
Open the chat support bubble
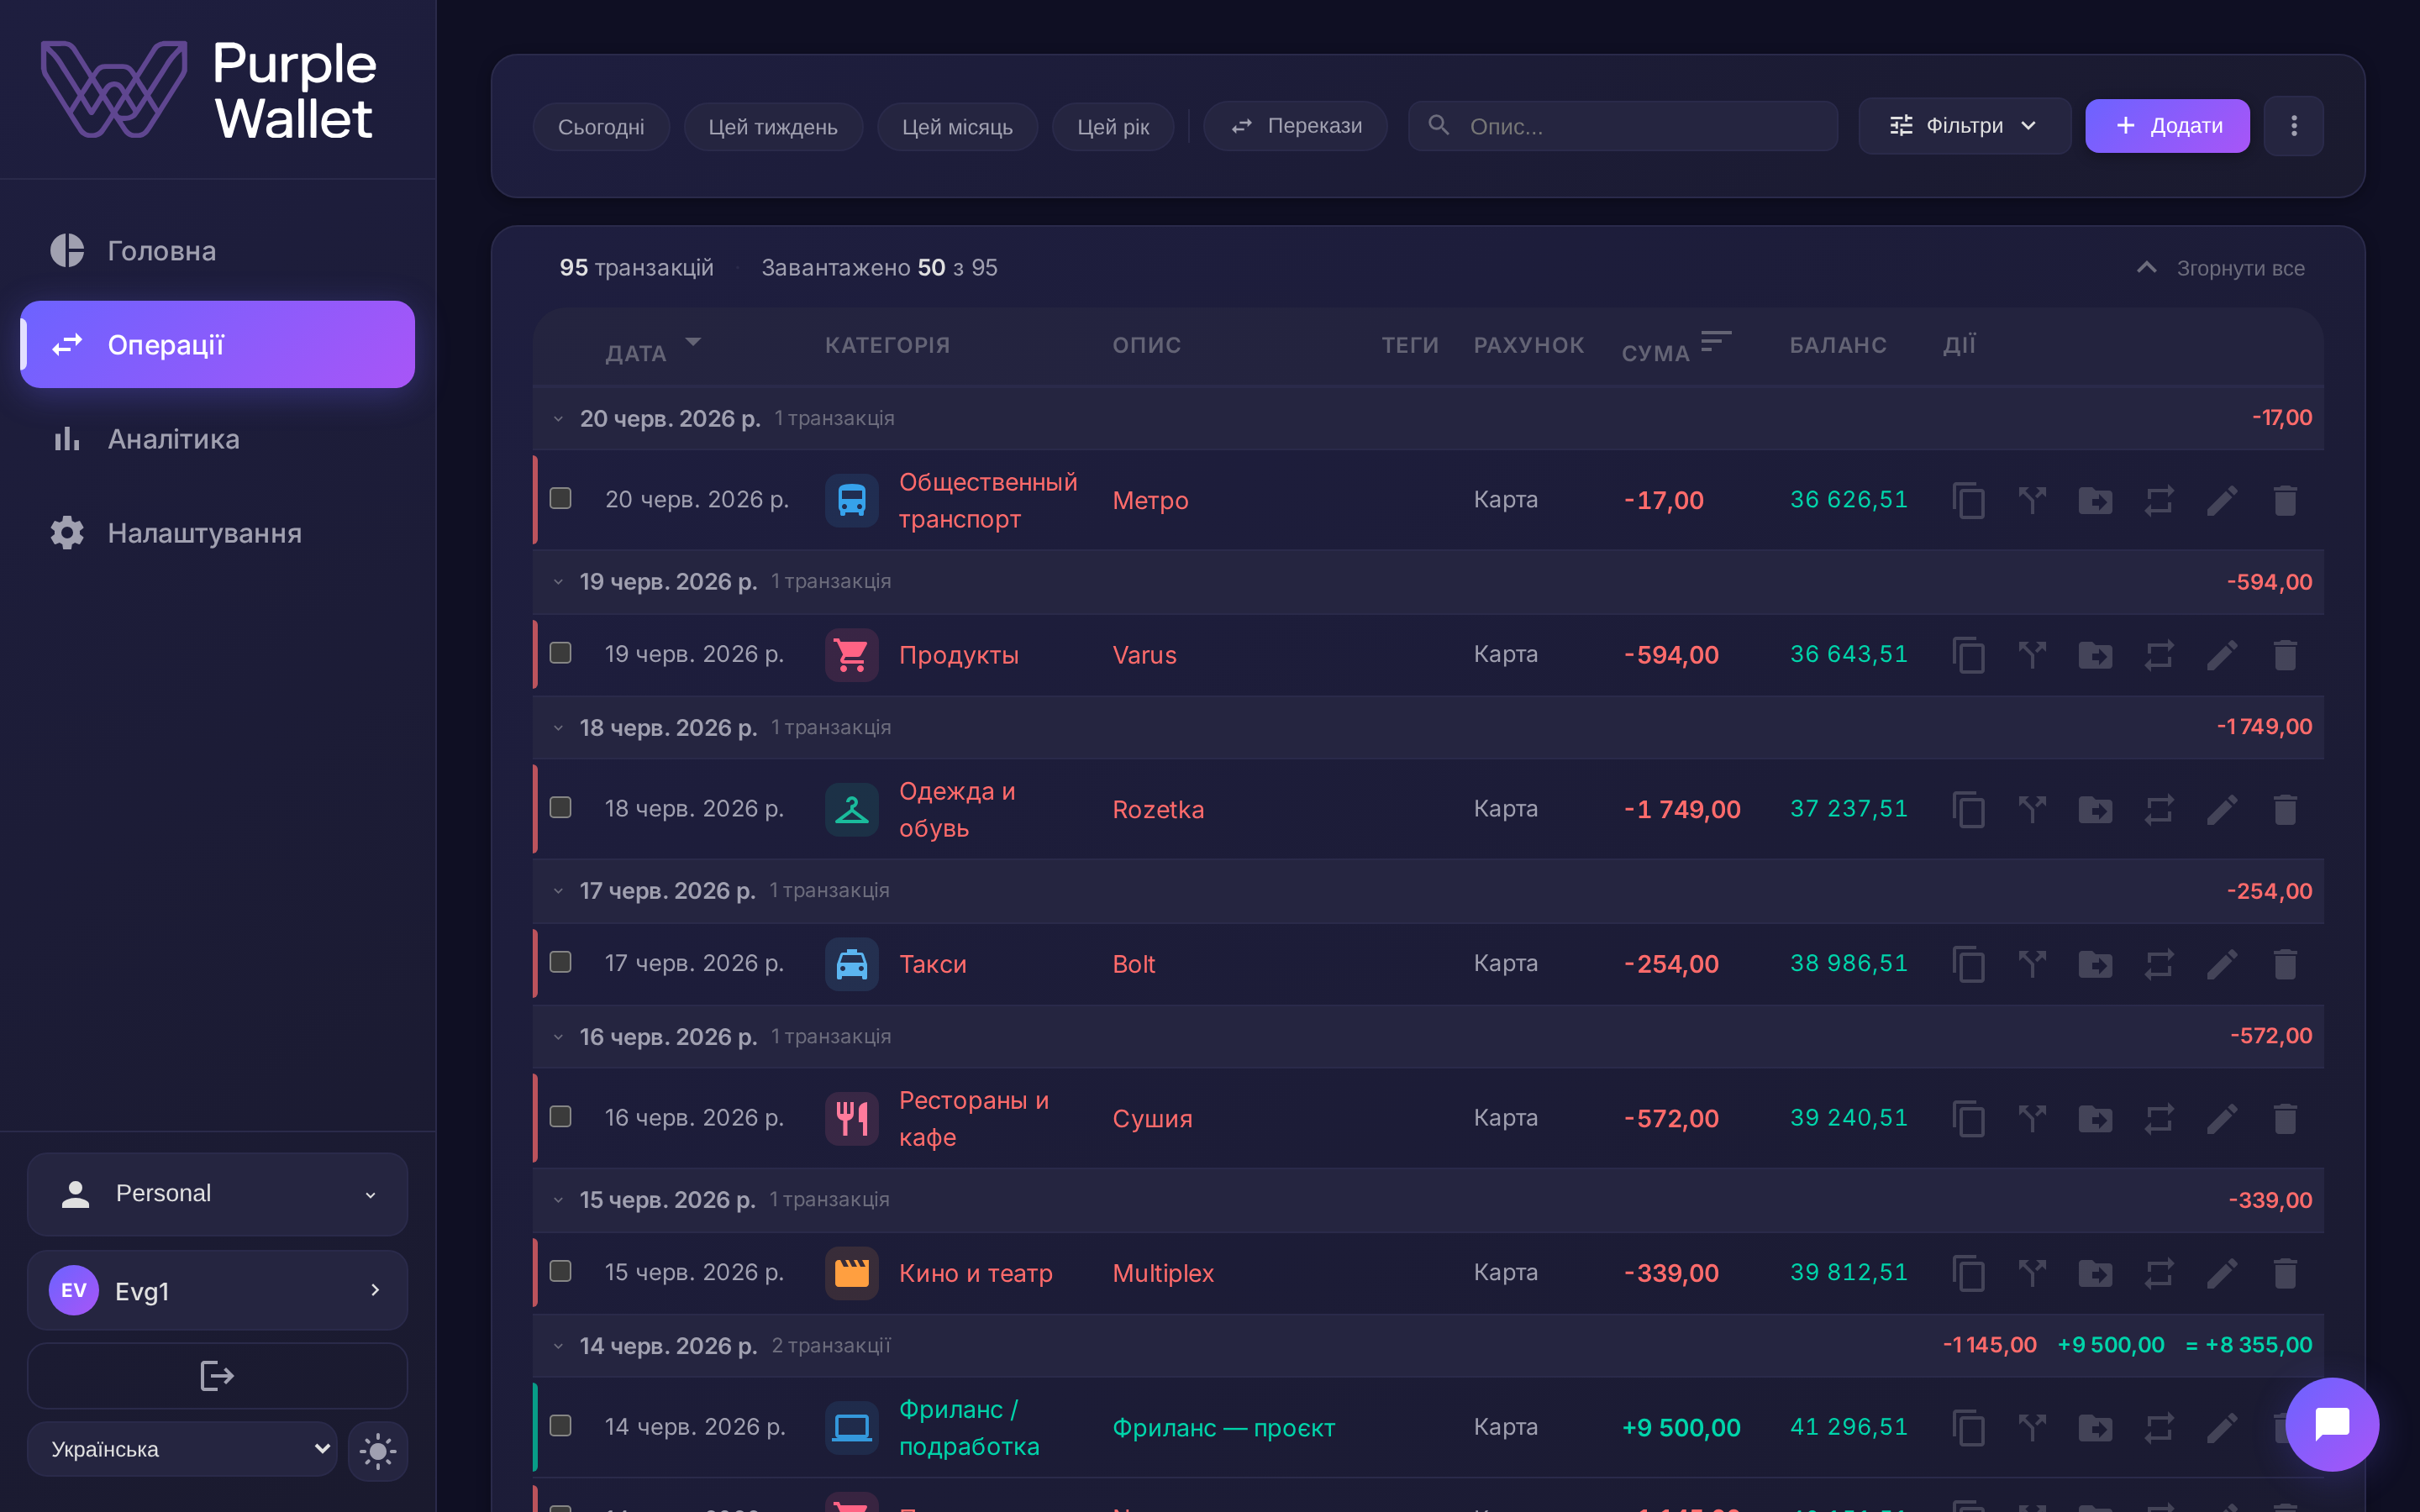[2332, 1424]
